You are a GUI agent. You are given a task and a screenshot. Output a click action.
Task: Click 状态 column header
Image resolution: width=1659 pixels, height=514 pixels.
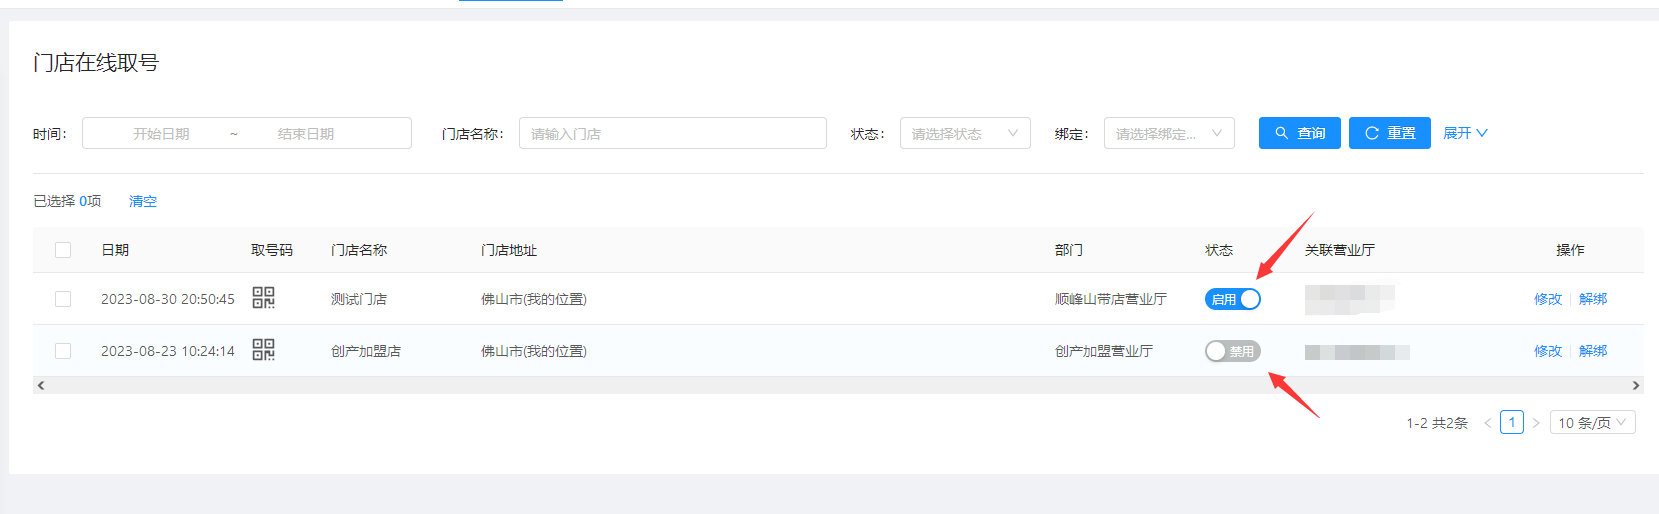tap(1219, 250)
